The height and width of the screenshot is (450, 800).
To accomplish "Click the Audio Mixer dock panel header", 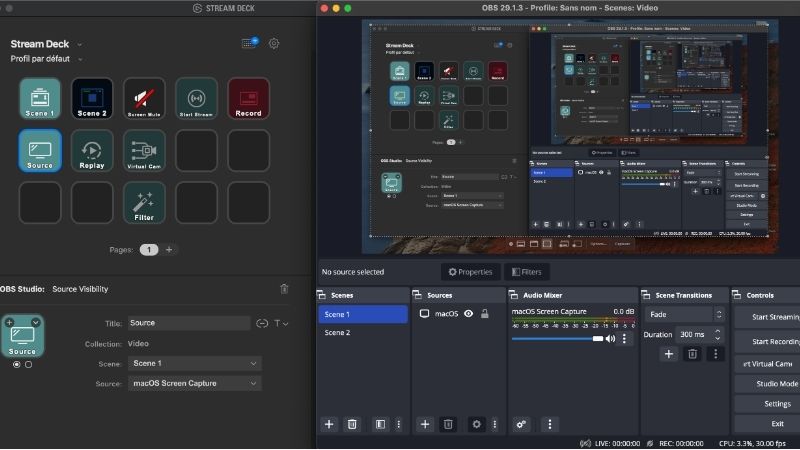I will tap(572, 295).
